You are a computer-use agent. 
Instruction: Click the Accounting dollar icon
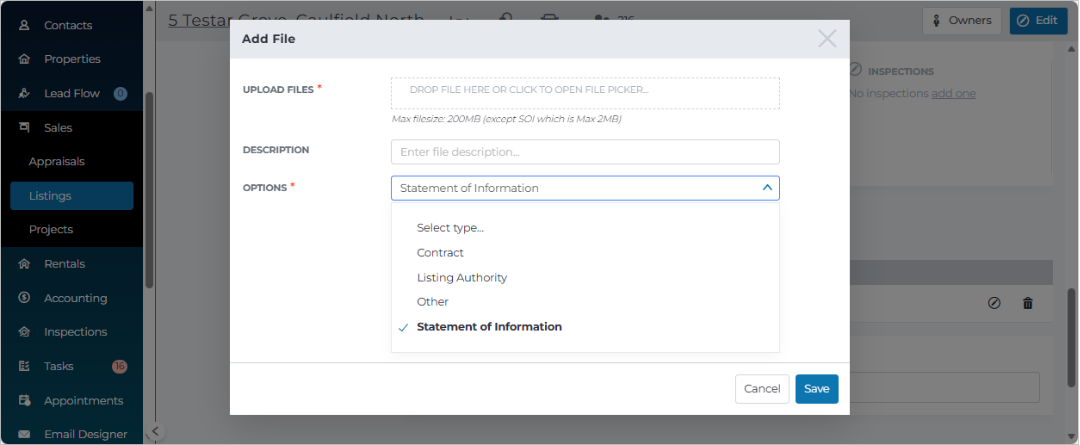click(x=24, y=298)
